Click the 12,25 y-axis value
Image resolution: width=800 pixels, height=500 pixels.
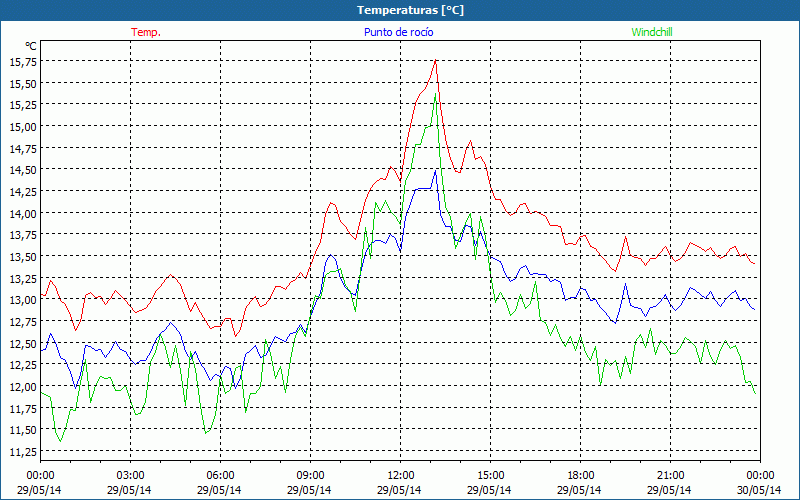click(x=23, y=364)
